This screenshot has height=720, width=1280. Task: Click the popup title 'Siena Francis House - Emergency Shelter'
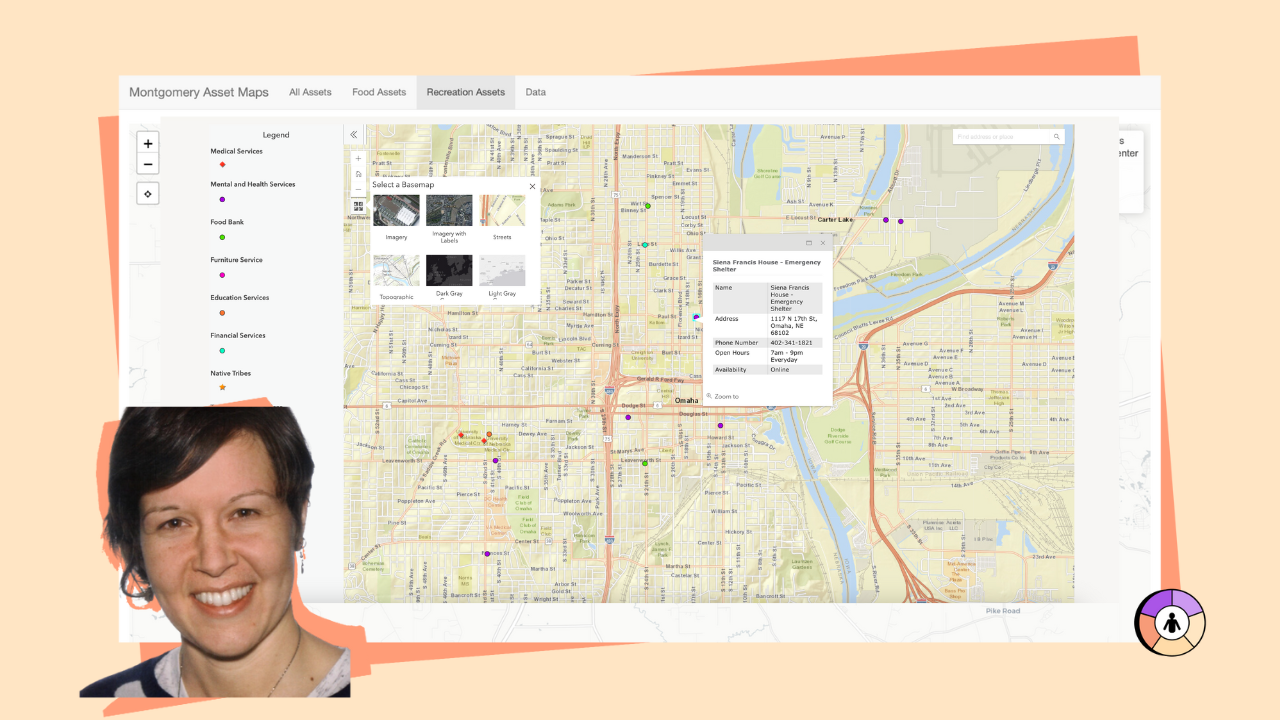click(x=766, y=266)
